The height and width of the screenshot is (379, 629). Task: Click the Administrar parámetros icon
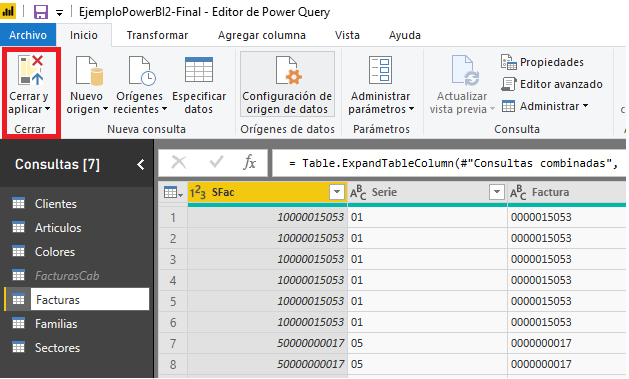380,70
